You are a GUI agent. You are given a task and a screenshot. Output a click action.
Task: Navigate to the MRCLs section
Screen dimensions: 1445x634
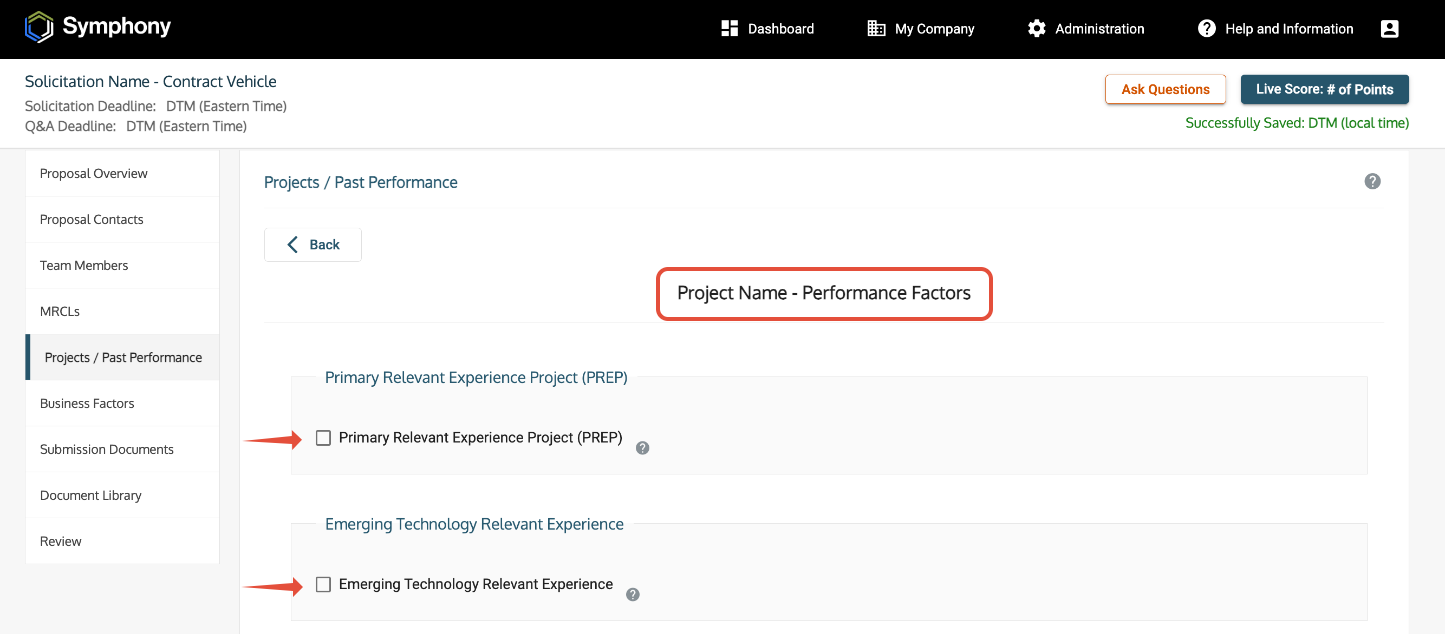pyautogui.click(x=60, y=311)
